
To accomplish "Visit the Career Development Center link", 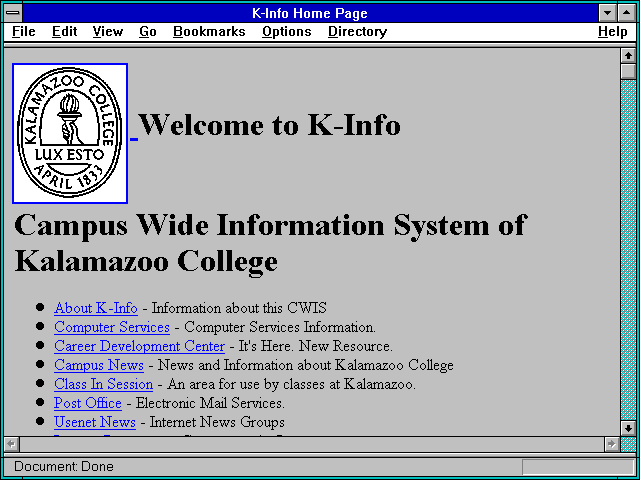I will coord(139,346).
